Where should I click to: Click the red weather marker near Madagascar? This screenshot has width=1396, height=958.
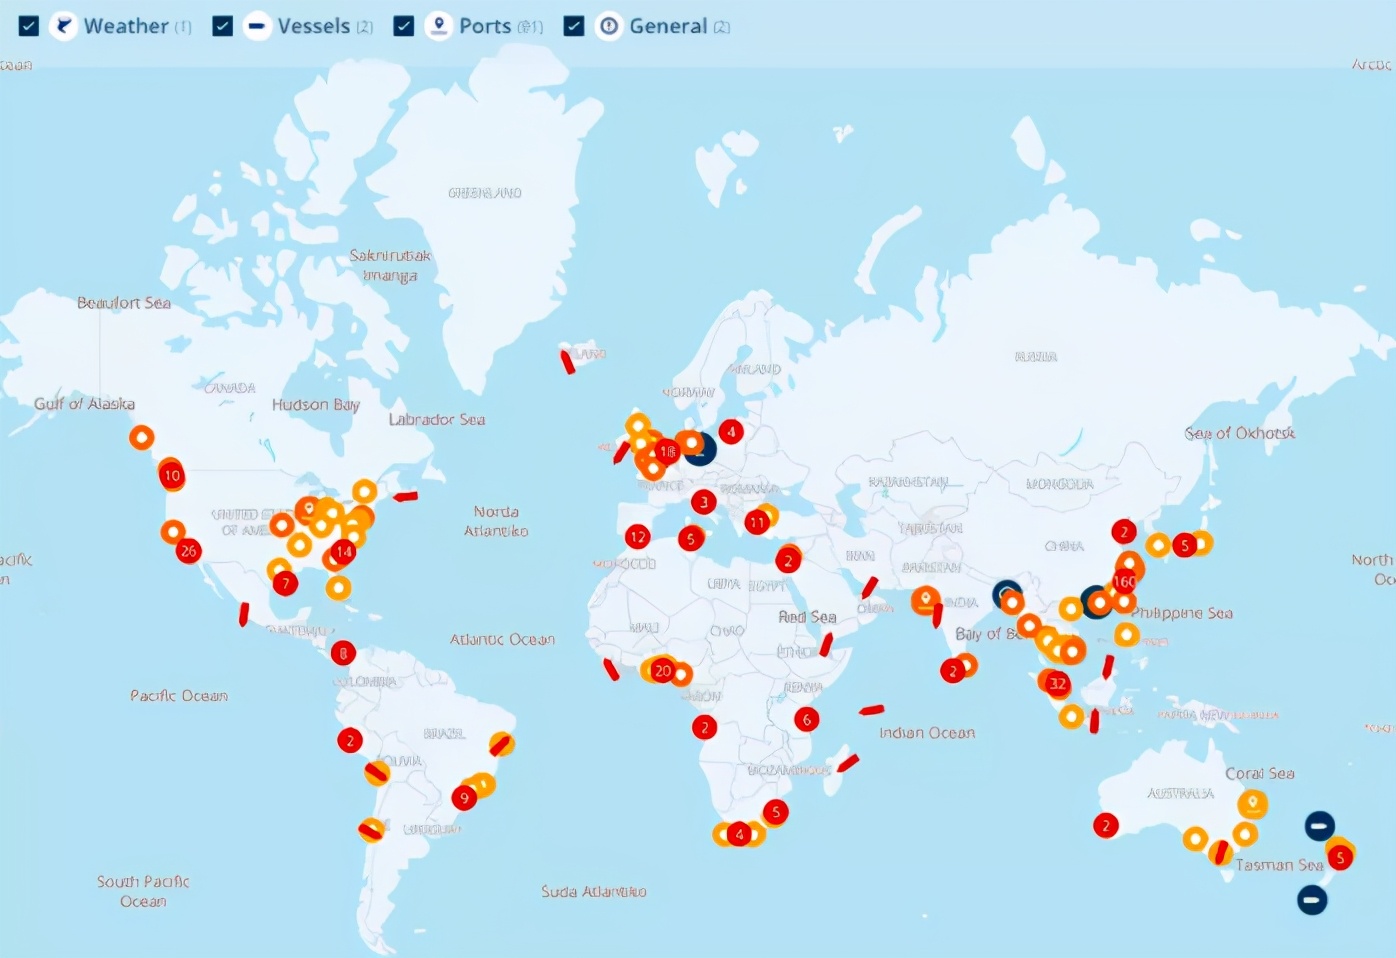tap(848, 763)
